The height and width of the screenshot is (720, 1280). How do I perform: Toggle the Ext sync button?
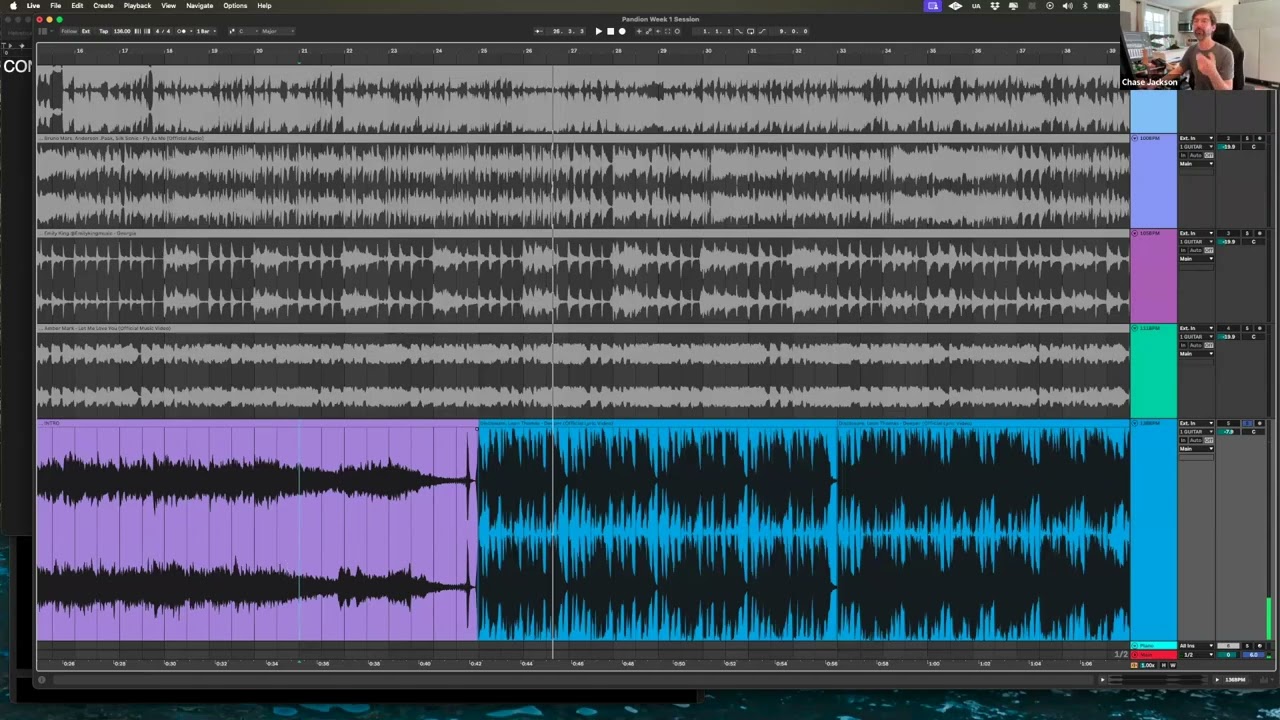[86, 31]
